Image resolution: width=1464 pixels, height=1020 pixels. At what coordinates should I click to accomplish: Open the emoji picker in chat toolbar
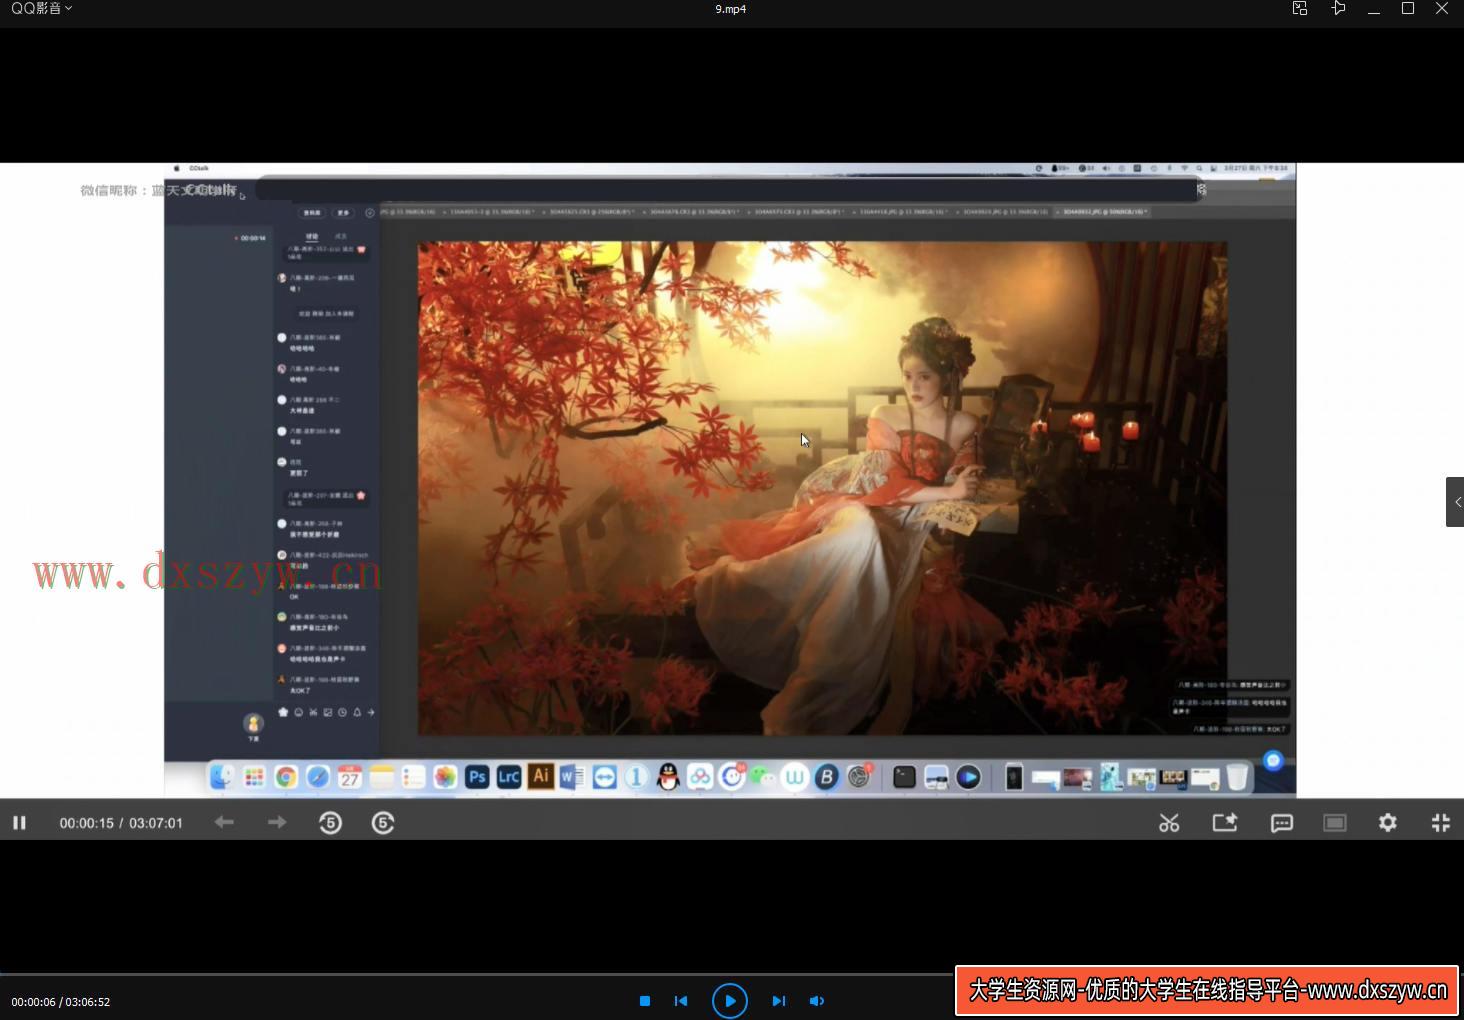[x=298, y=712]
